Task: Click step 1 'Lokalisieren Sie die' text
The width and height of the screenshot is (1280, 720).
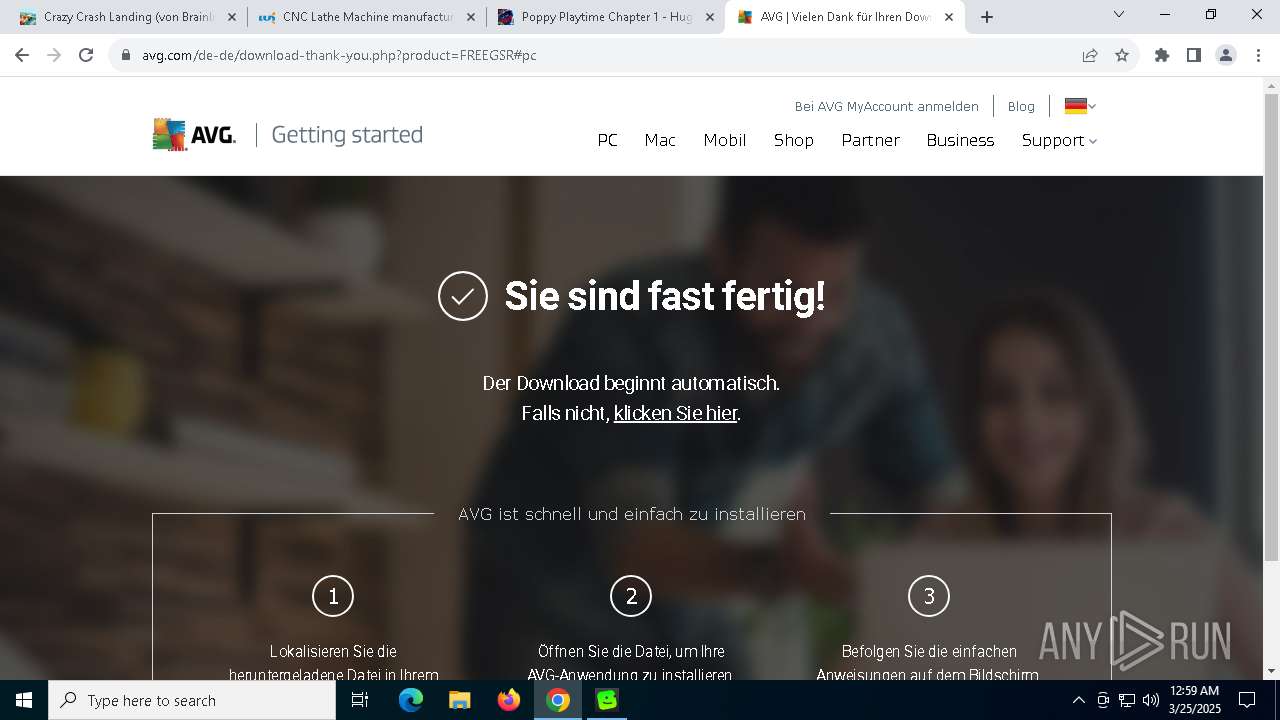Action: [x=333, y=651]
